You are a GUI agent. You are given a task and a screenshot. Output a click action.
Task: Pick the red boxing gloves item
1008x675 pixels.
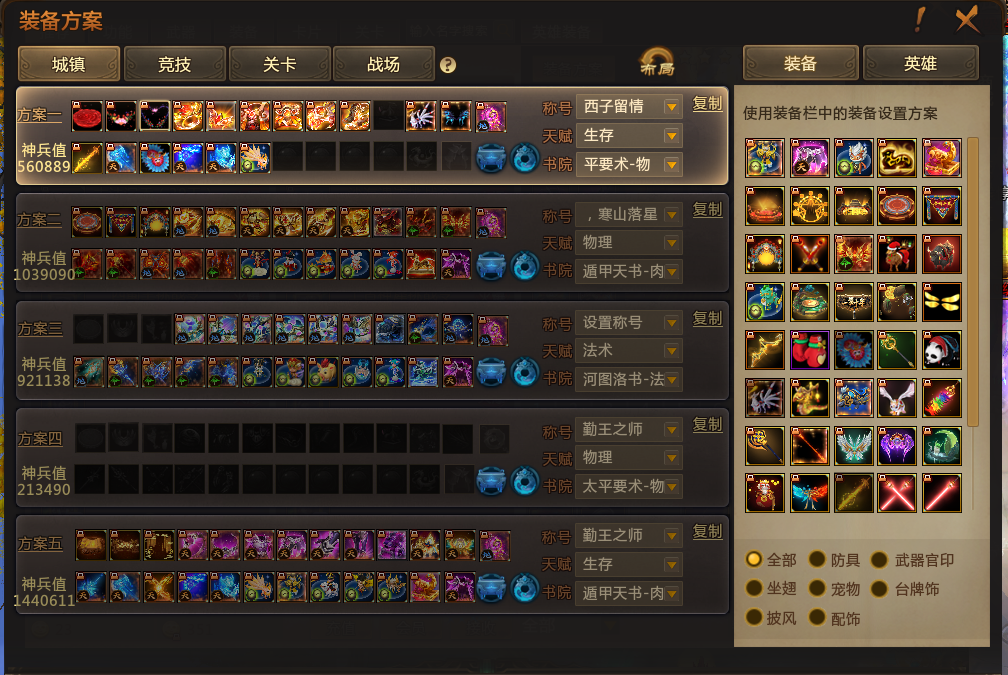809,350
